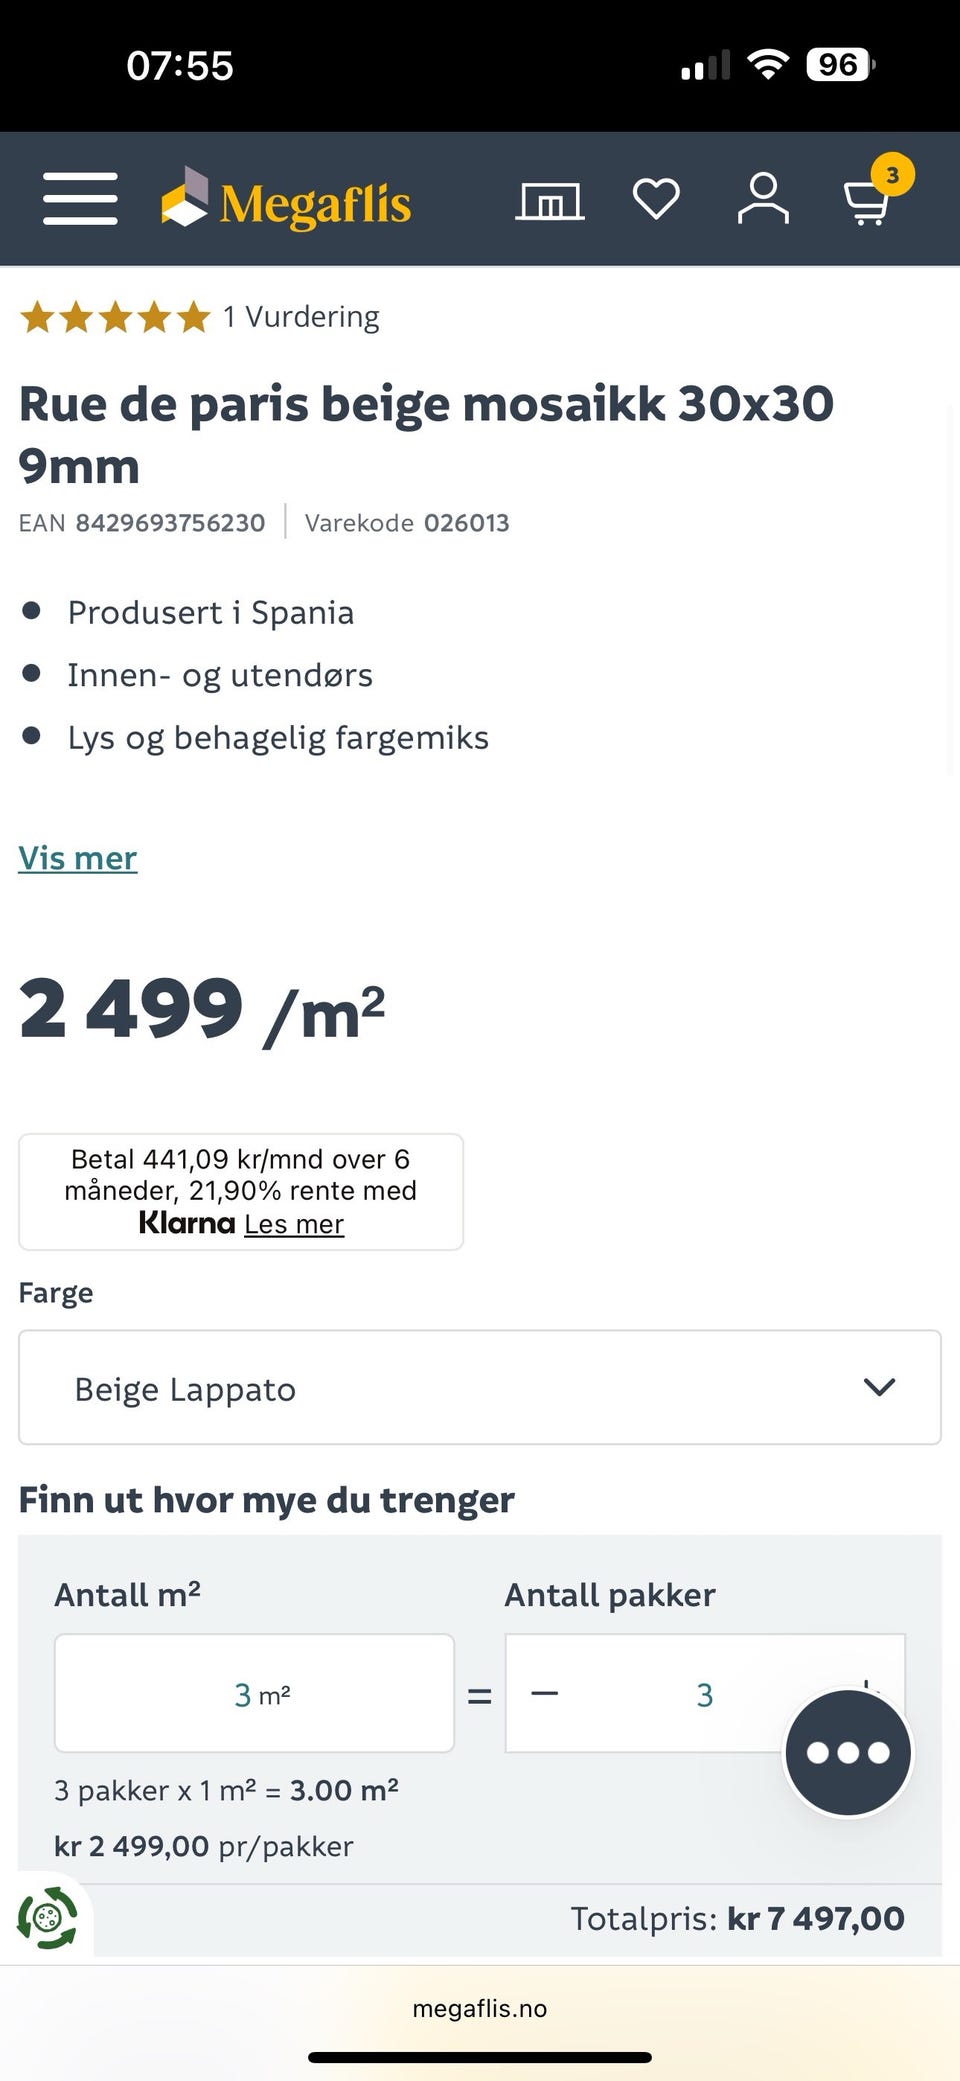Screen dimensions: 960x2081
Task: Open the favorites heart icon
Action: tap(656, 198)
